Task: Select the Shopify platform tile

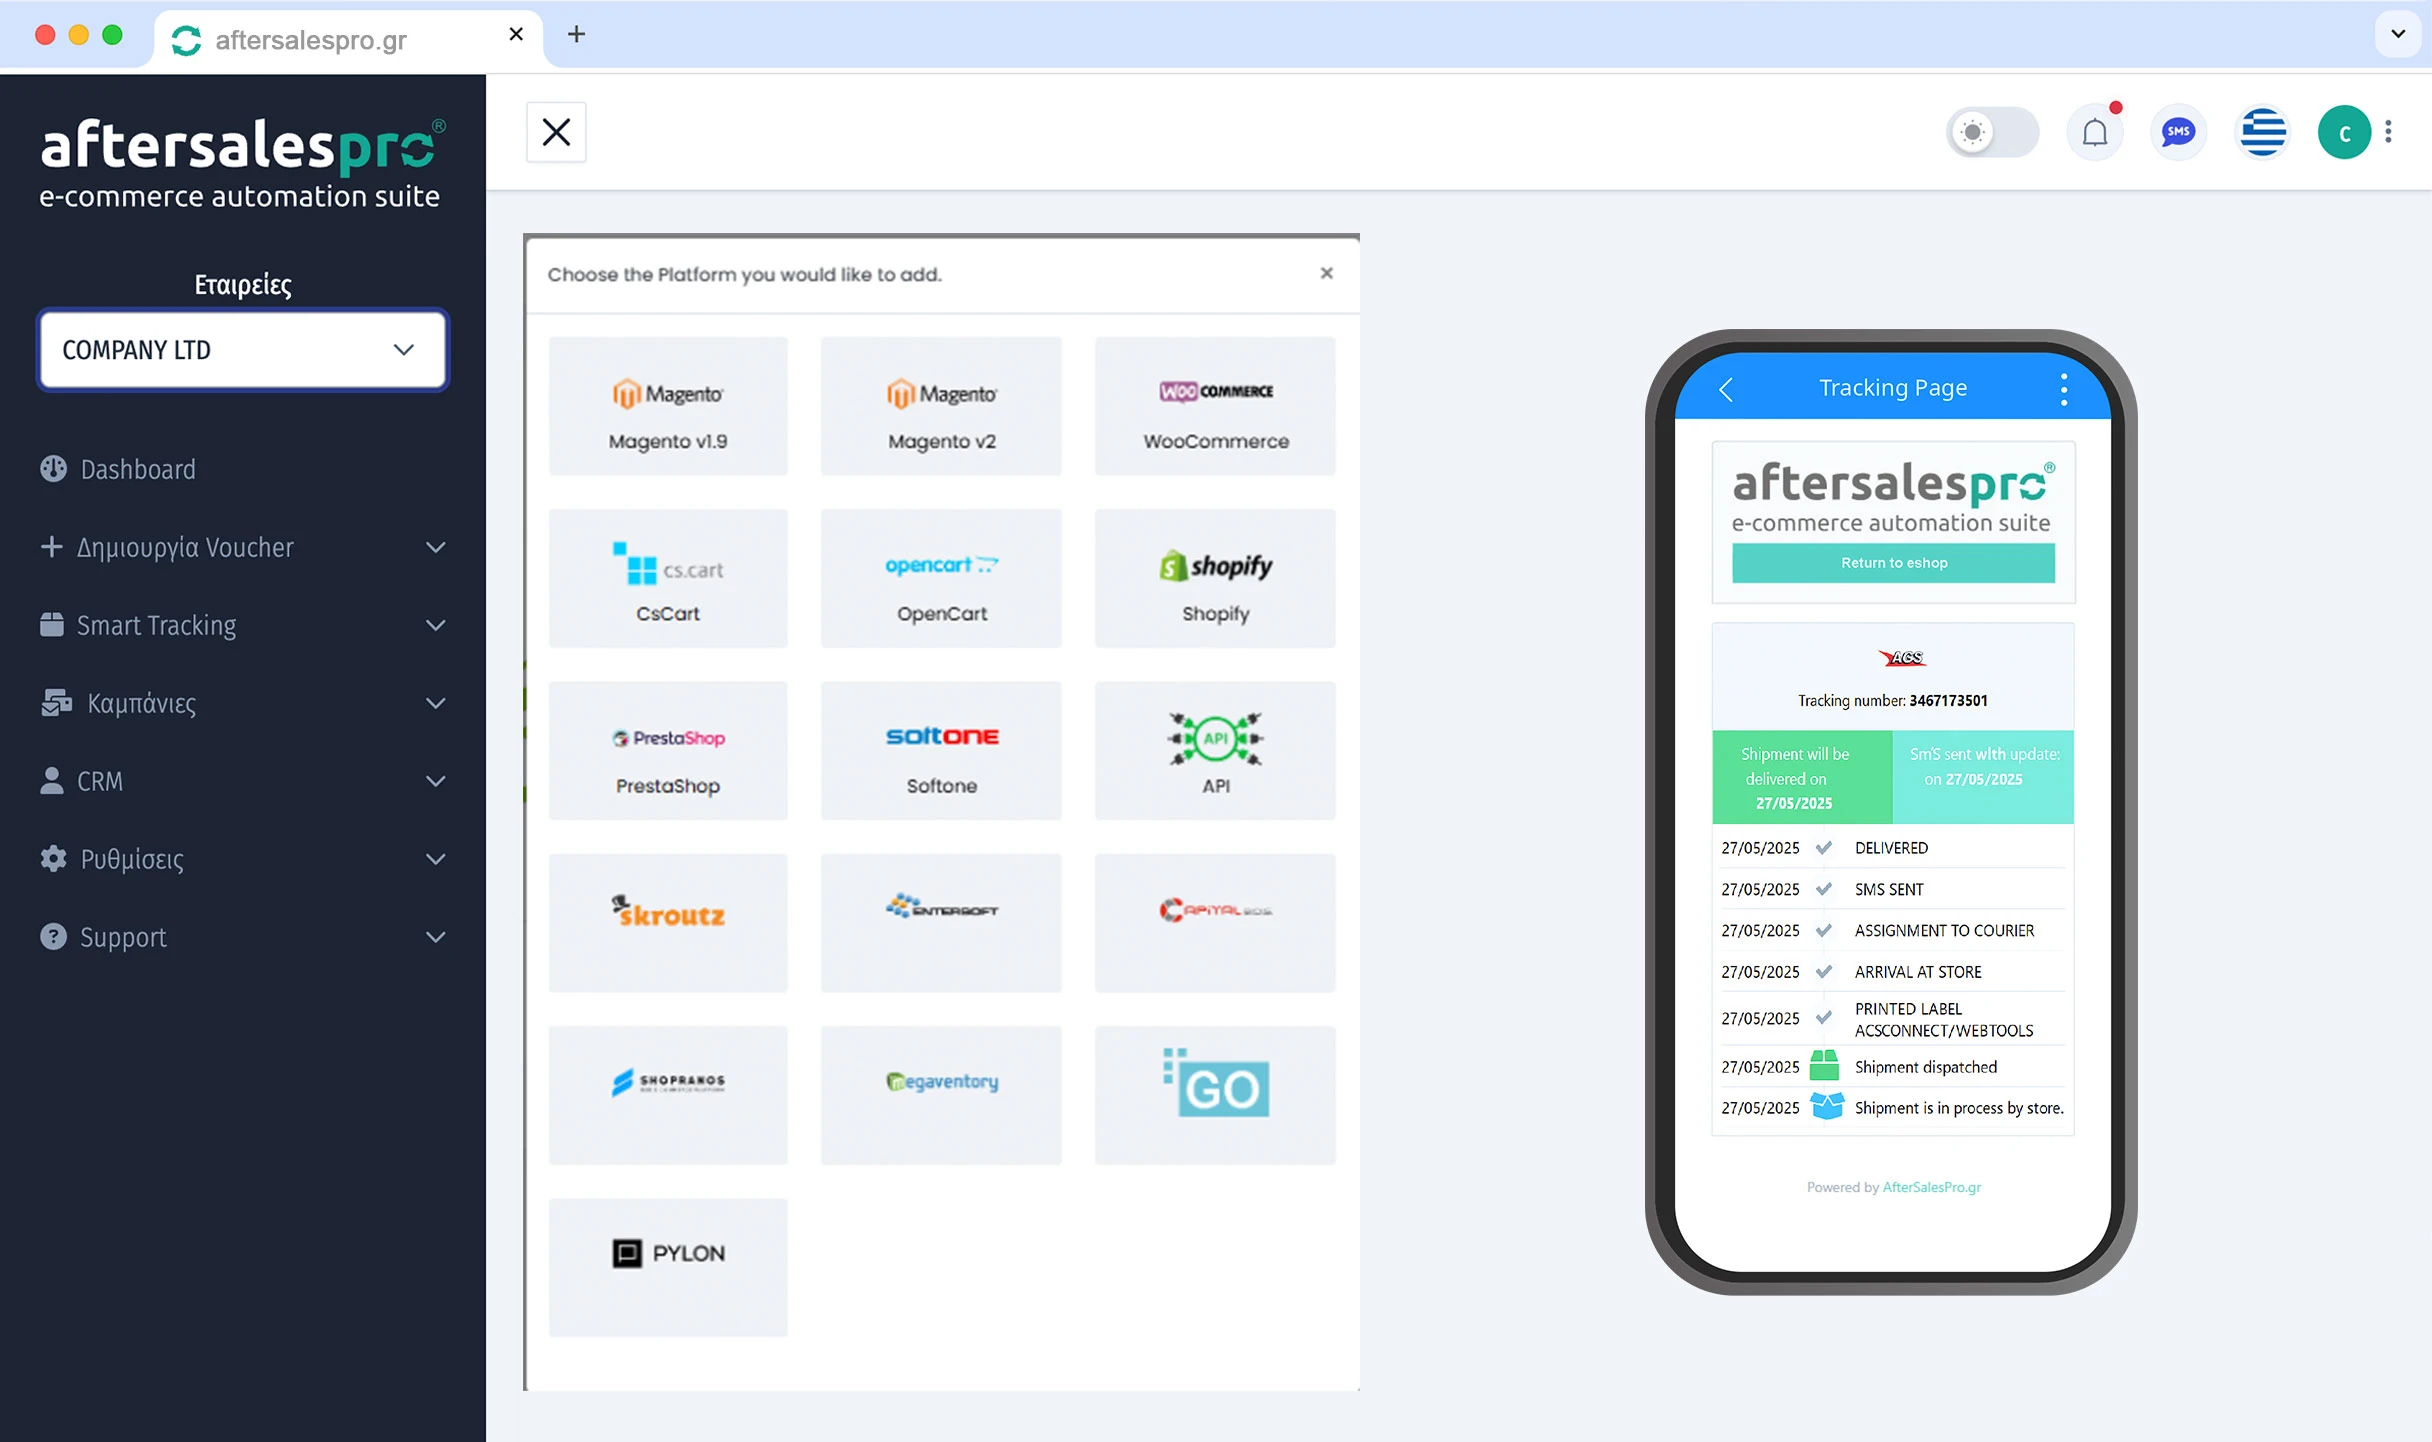Action: pos(1215,578)
